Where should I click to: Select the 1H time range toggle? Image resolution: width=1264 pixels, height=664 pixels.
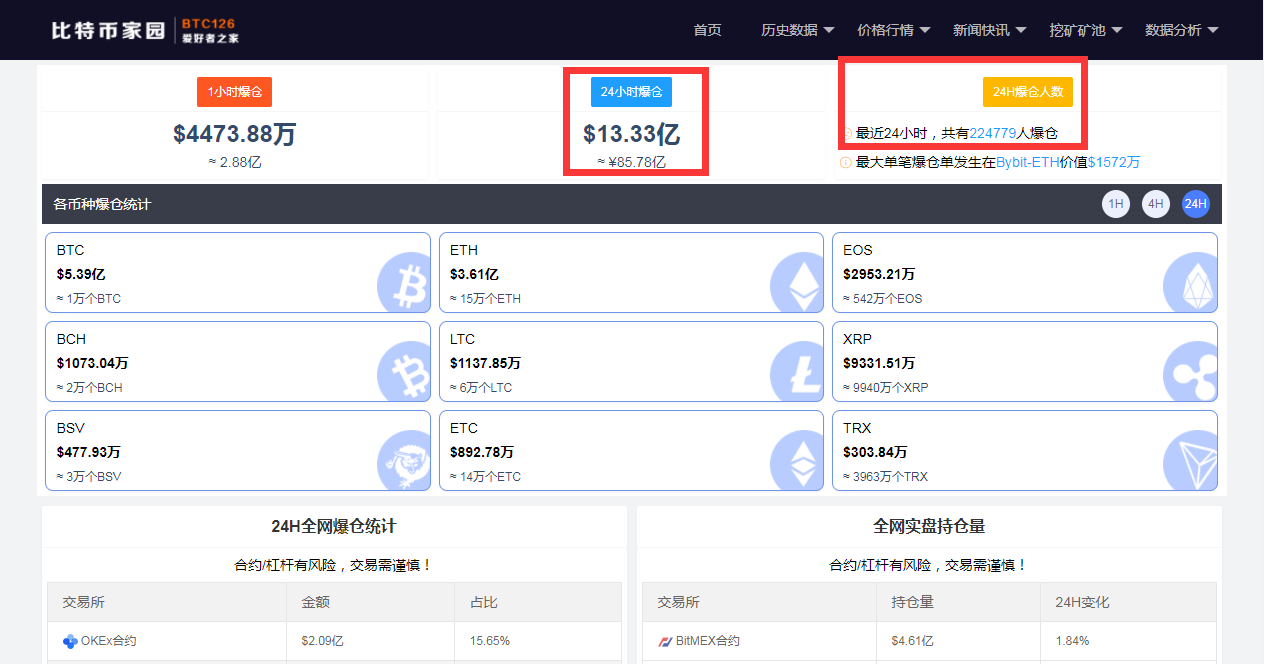pyautogui.click(x=1116, y=204)
